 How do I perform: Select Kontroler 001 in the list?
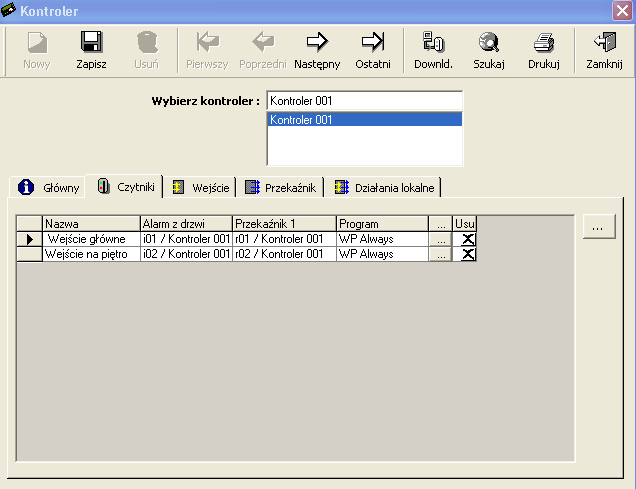click(365, 120)
